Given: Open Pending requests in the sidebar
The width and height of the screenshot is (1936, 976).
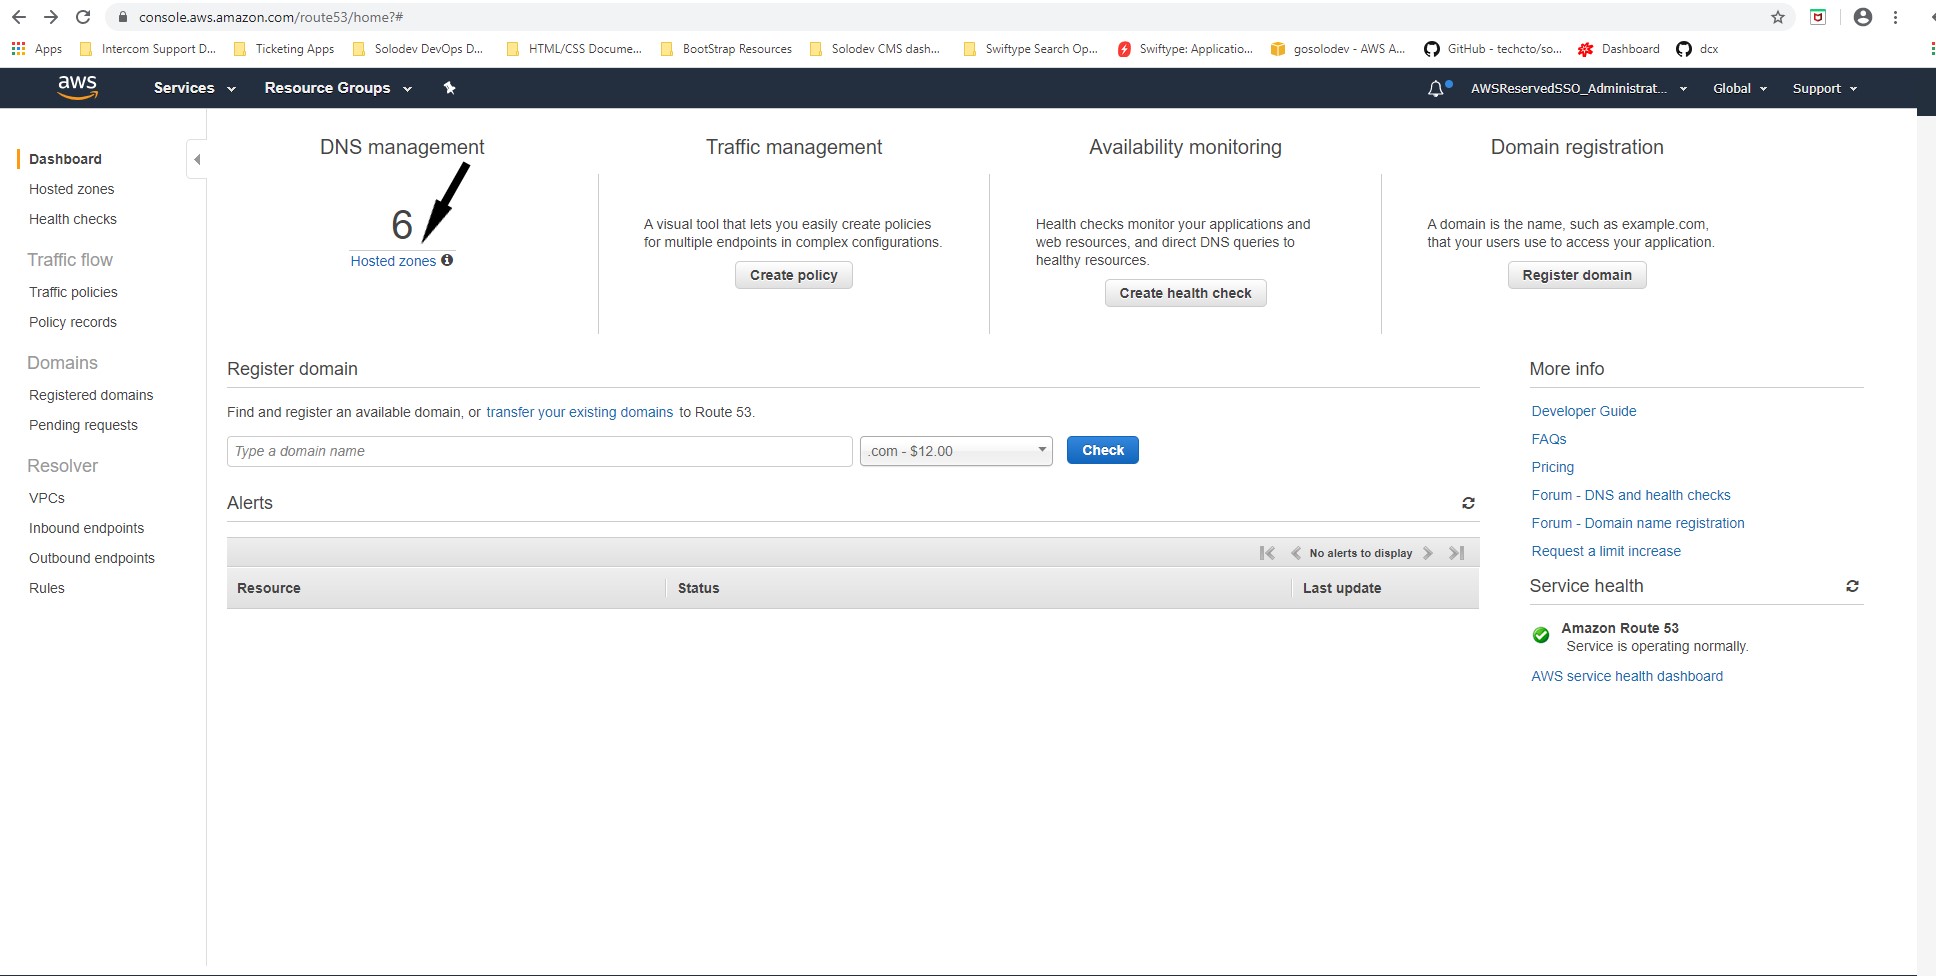Looking at the screenshot, I should click(83, 425).
